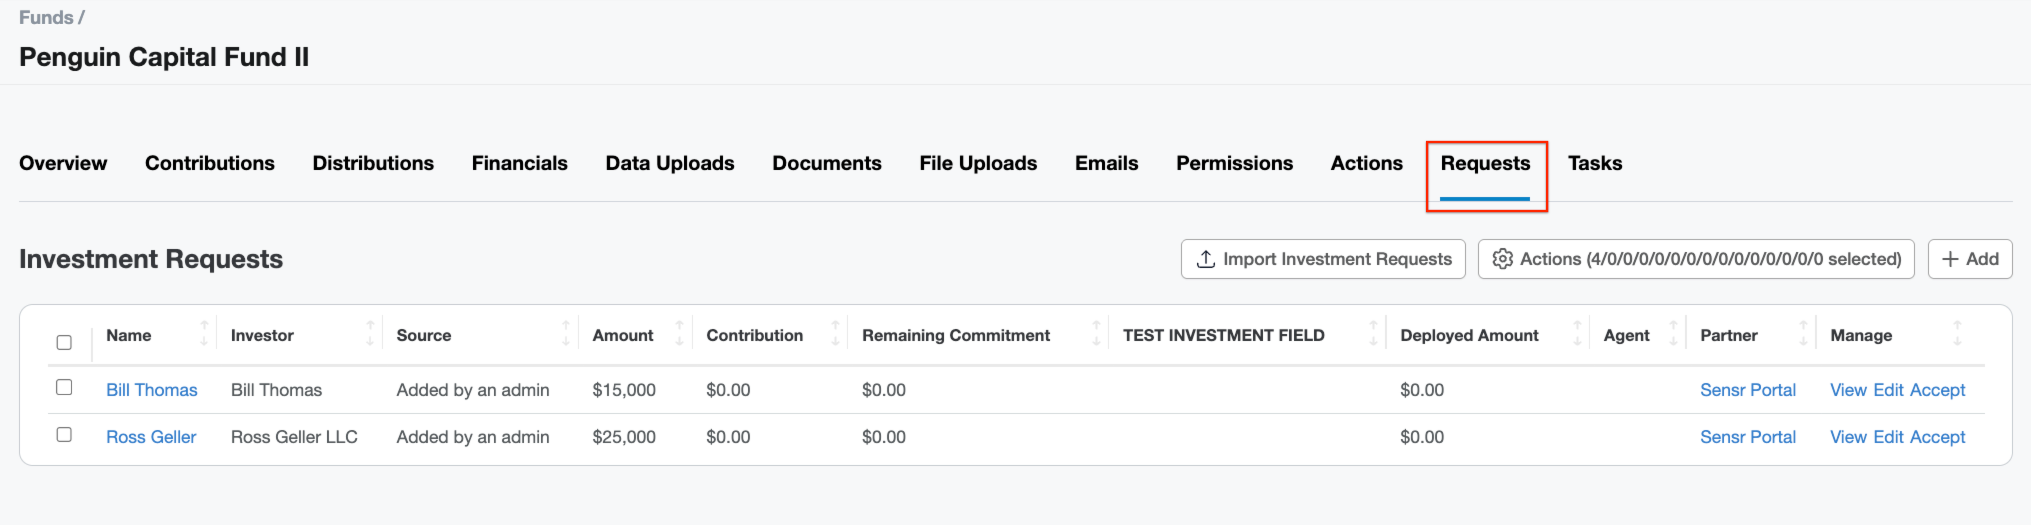Edit the Ross Geller investment request

click(x=1888, y=437)
